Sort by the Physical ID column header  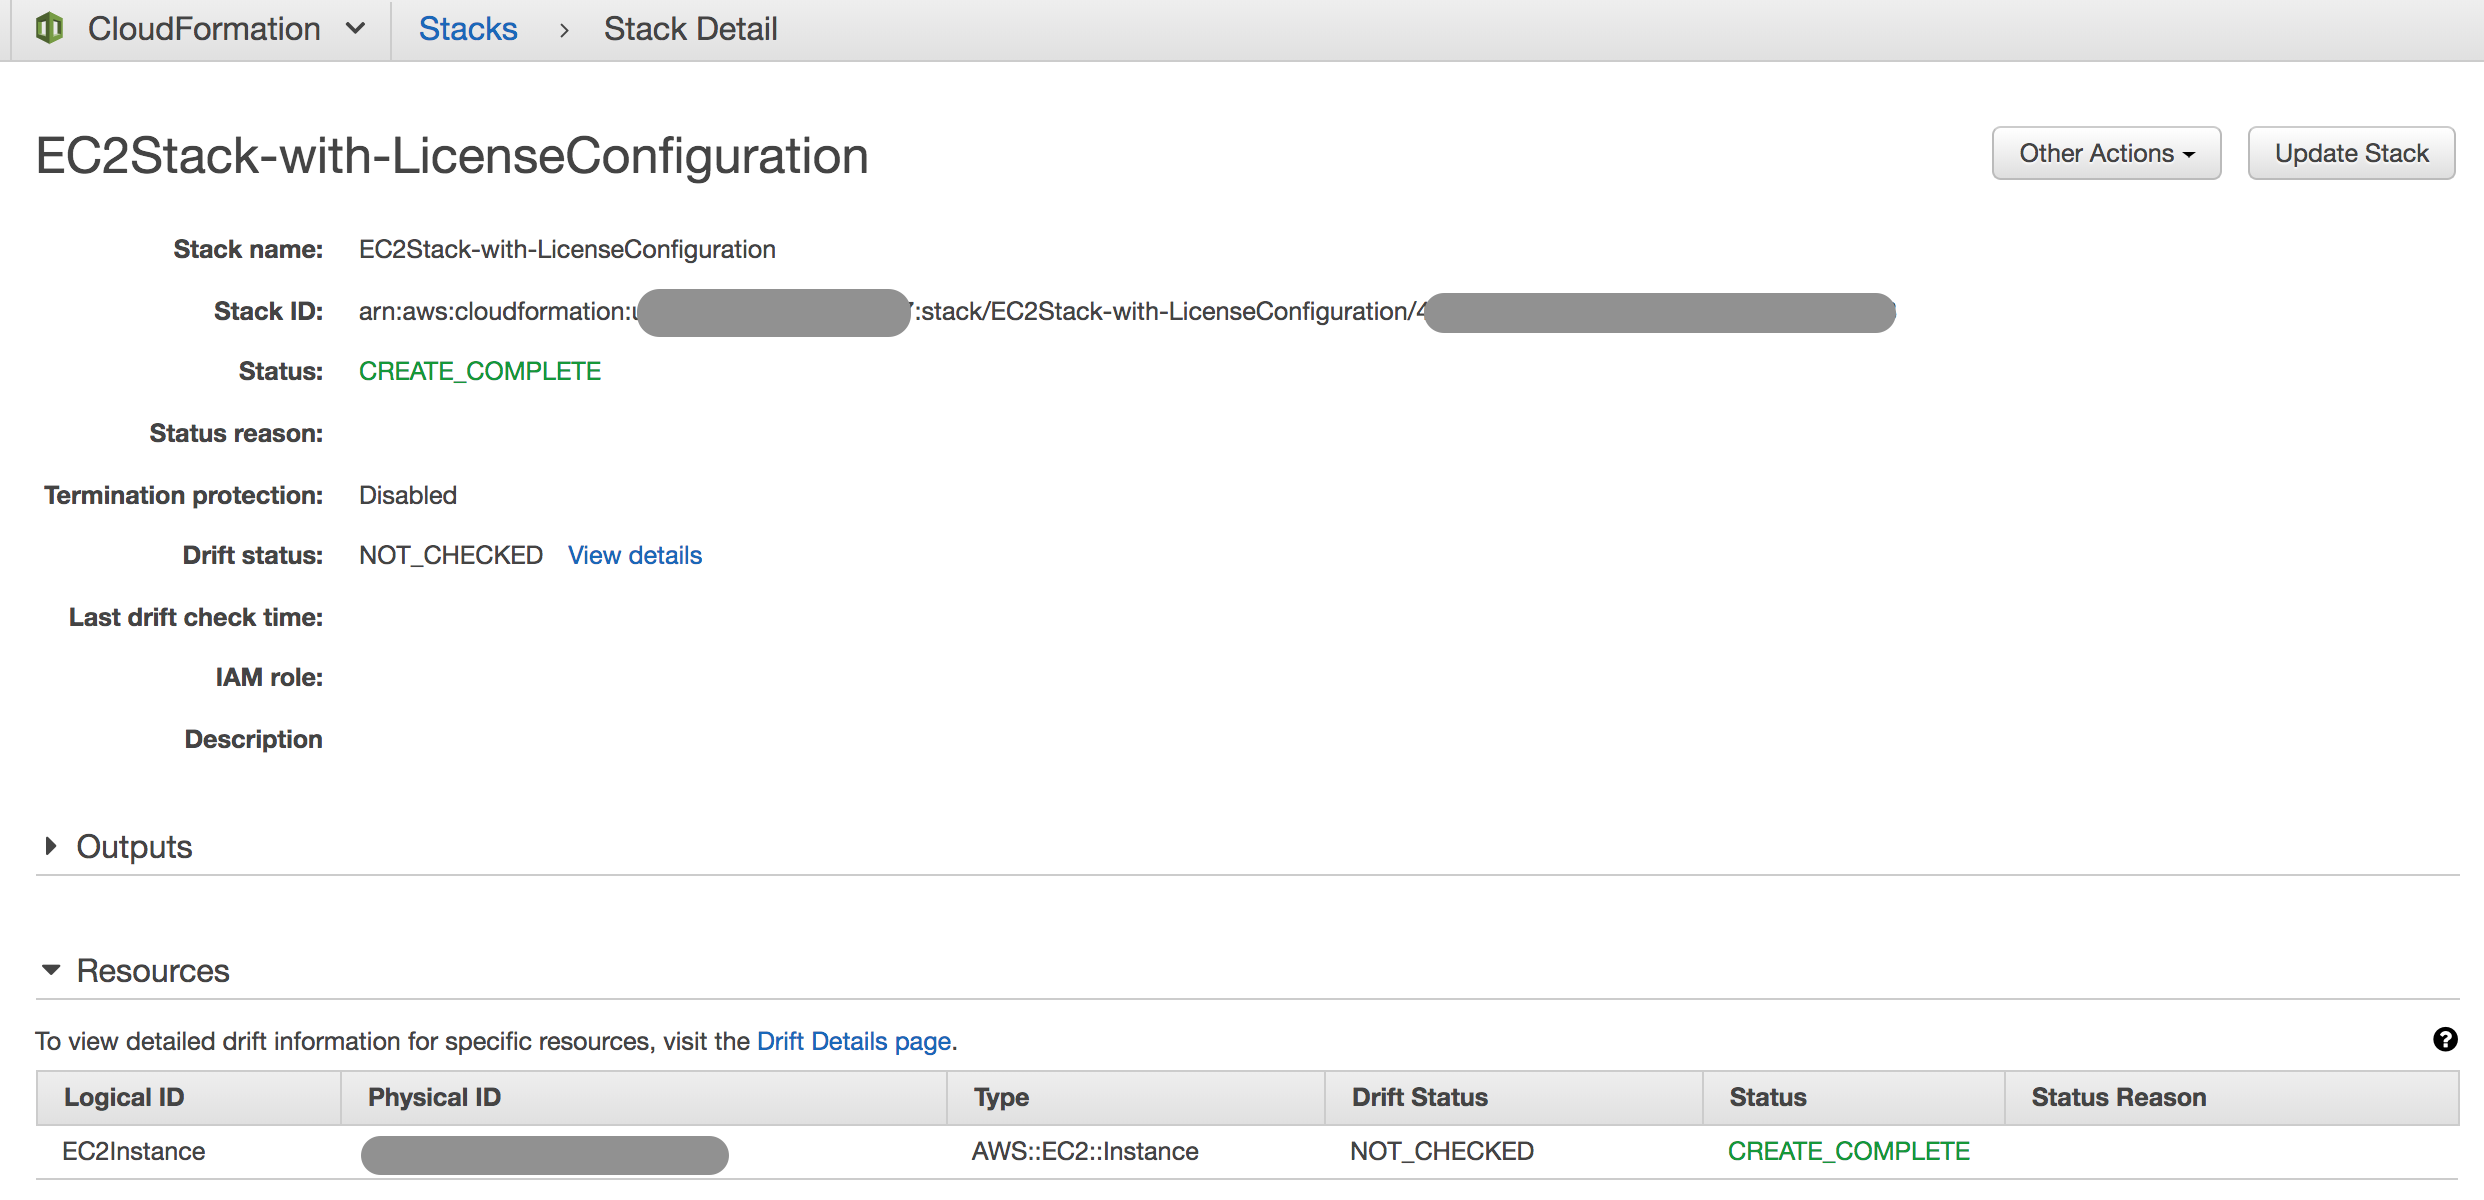434,1097
